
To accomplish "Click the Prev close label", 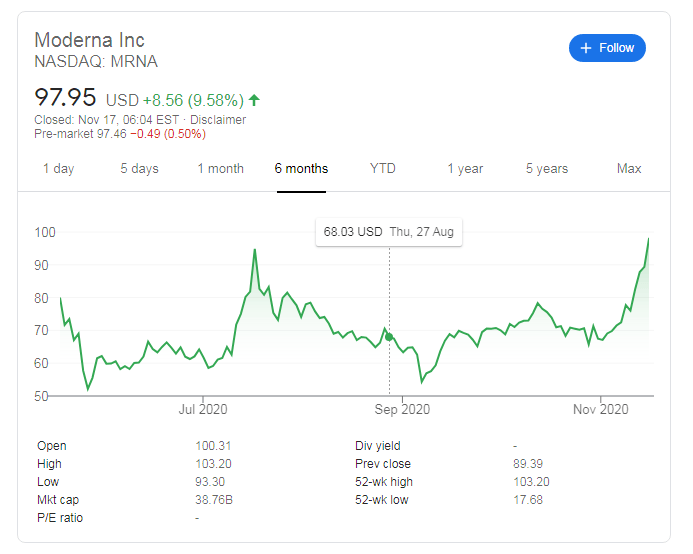I will [x=383, y=464].
